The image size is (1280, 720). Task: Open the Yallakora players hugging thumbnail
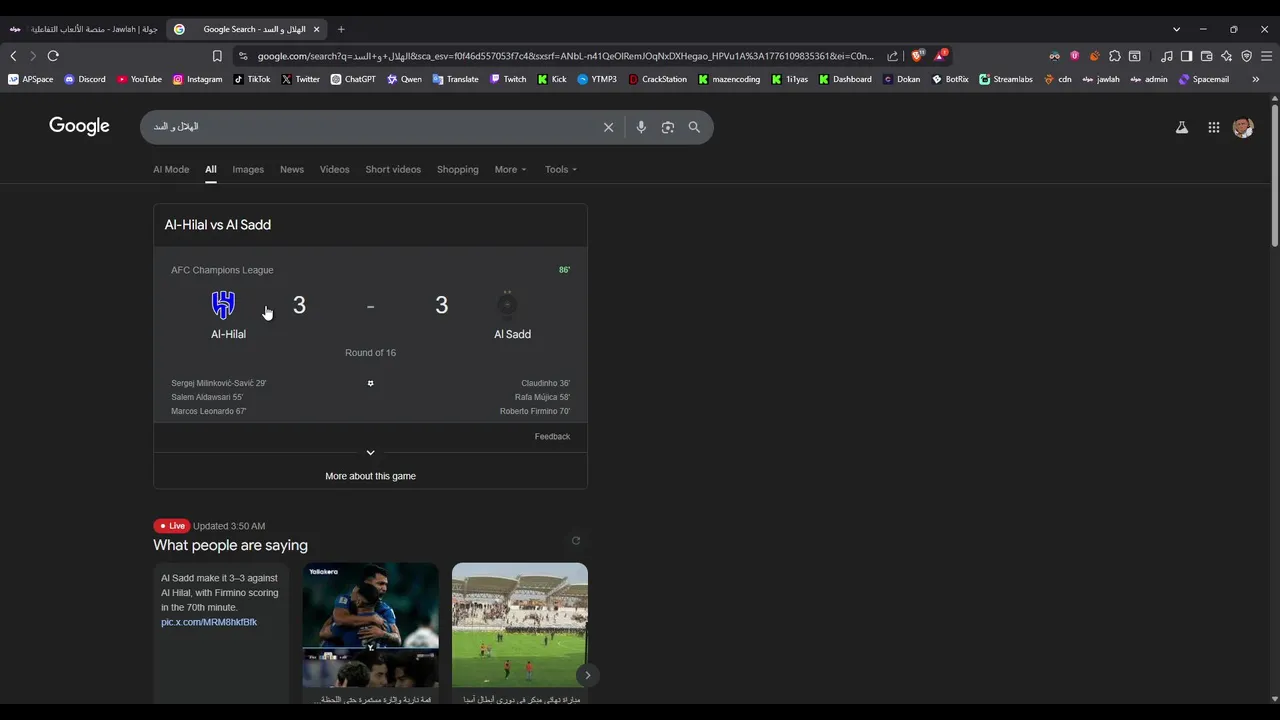tap(370, 626)
